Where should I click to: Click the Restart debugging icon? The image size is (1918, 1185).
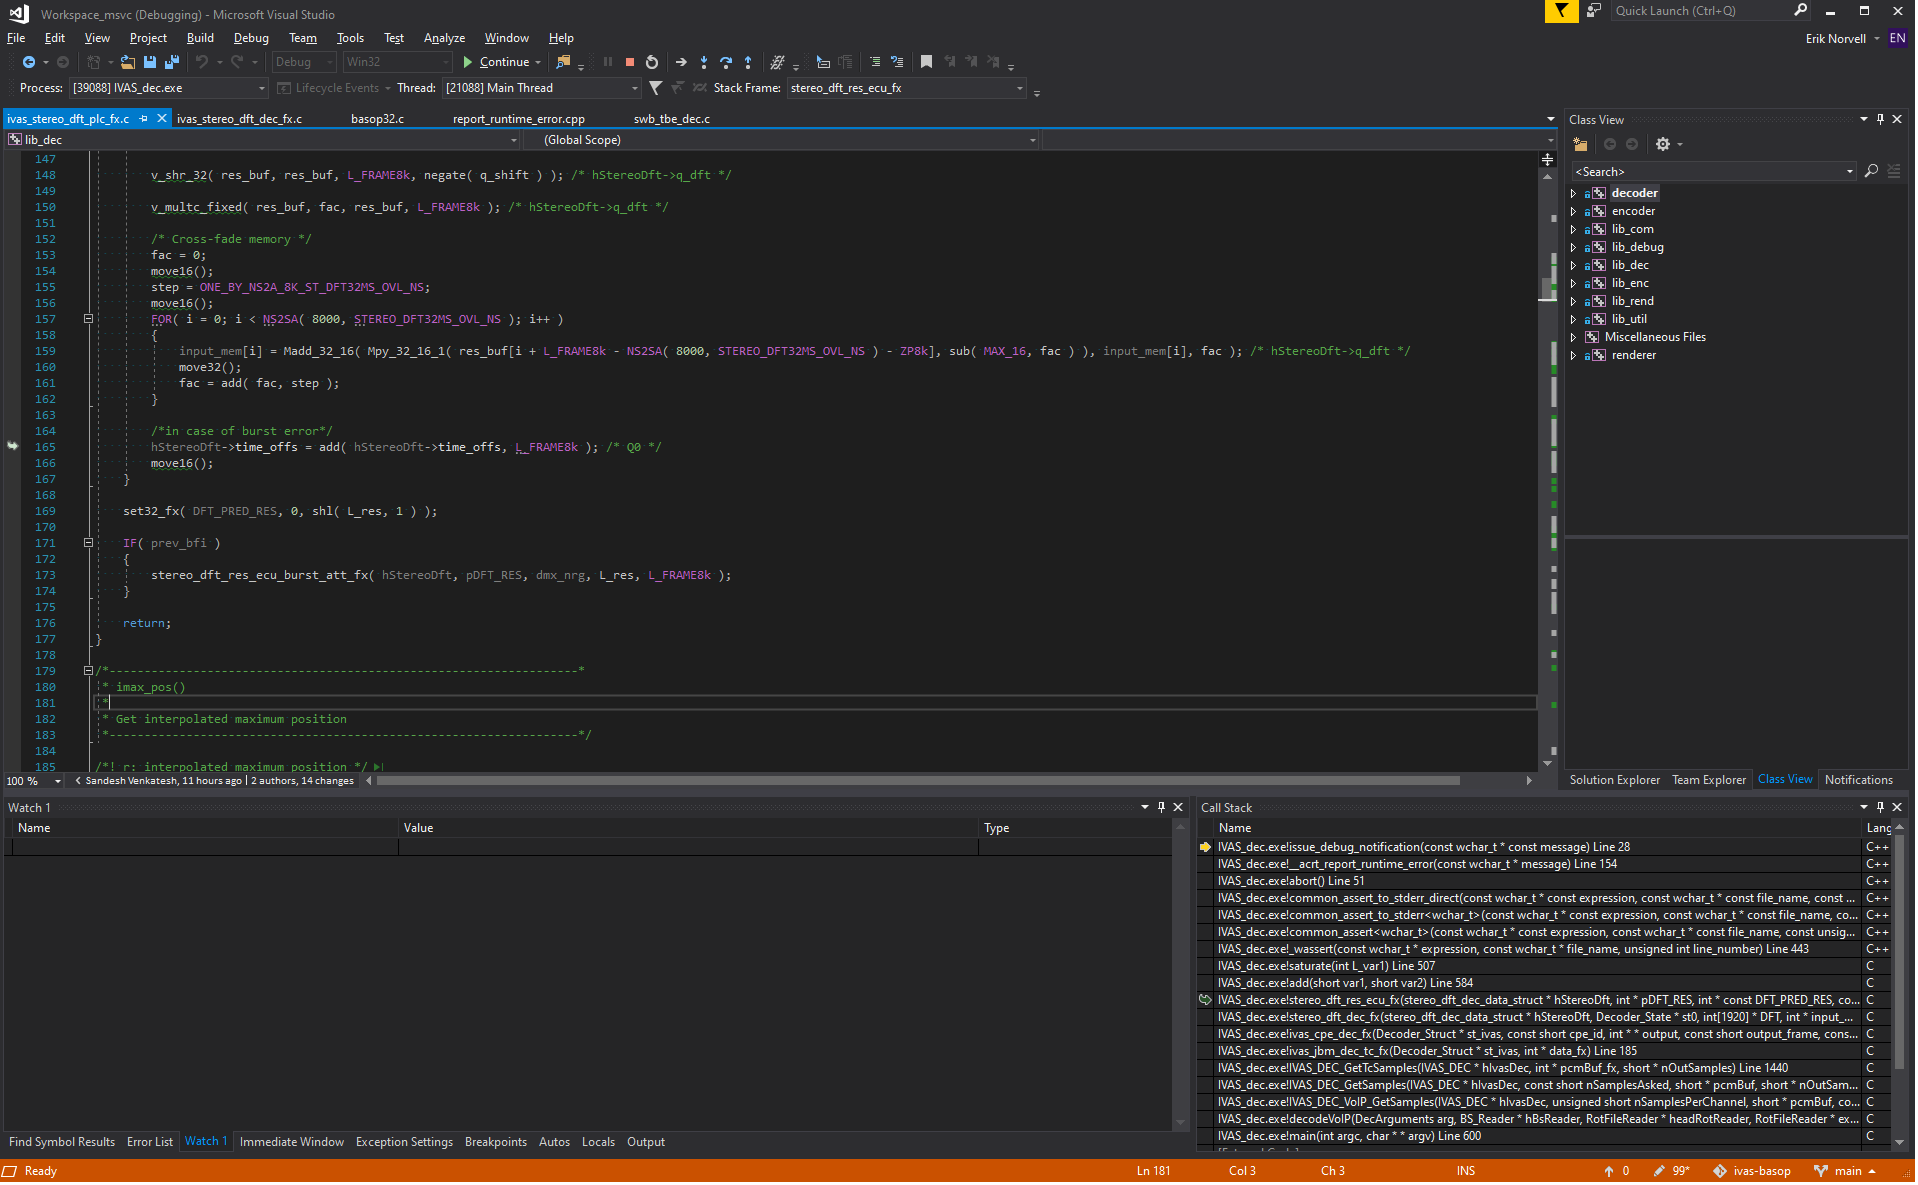pyautogui.click(x=652, y=62)
